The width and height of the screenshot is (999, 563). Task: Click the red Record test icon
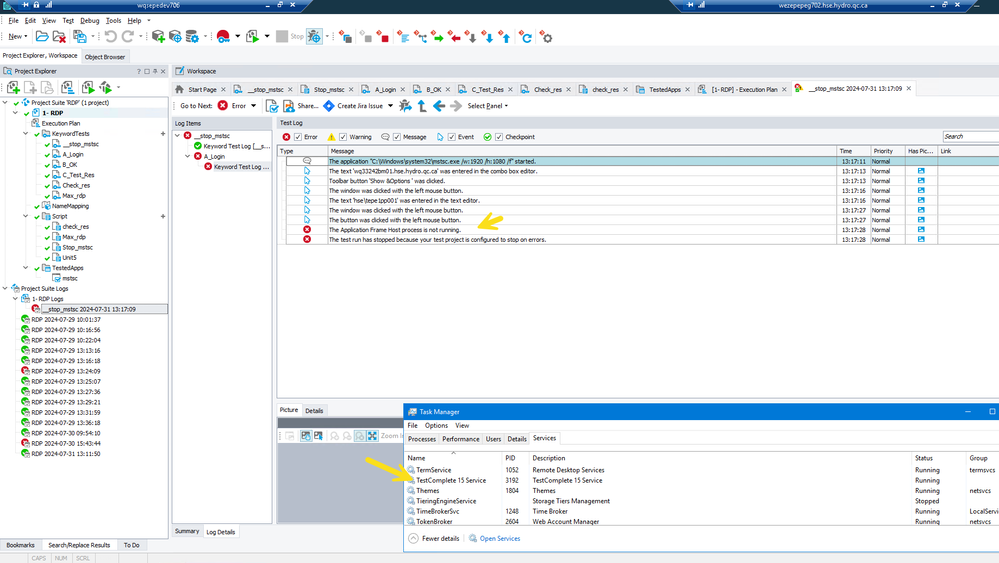tap(223, 37)
